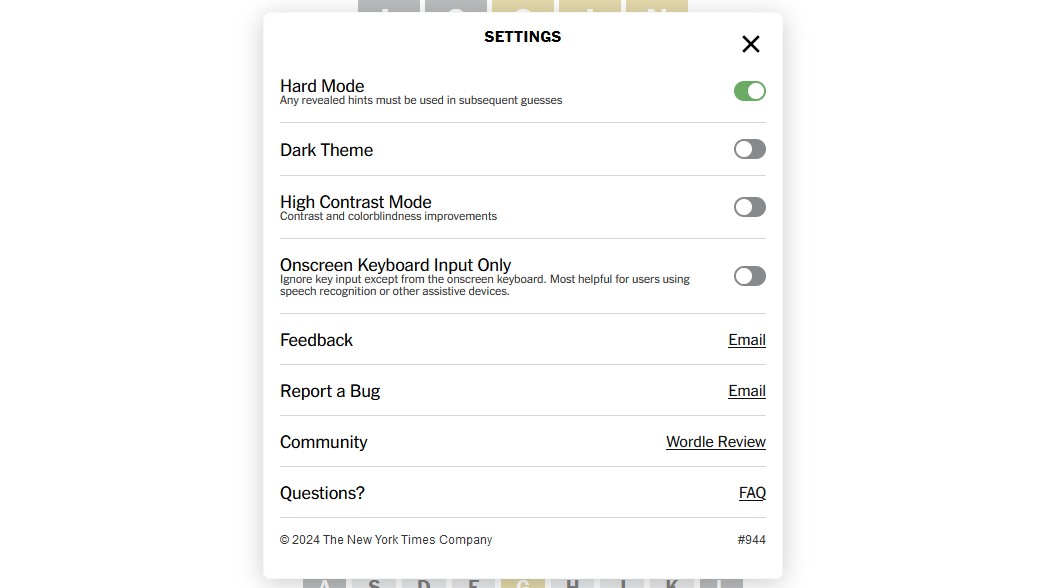This screenshot has height=588, width=1045.
Task: Tap the yellow G key on keyboard
Action: click(522, 583)
